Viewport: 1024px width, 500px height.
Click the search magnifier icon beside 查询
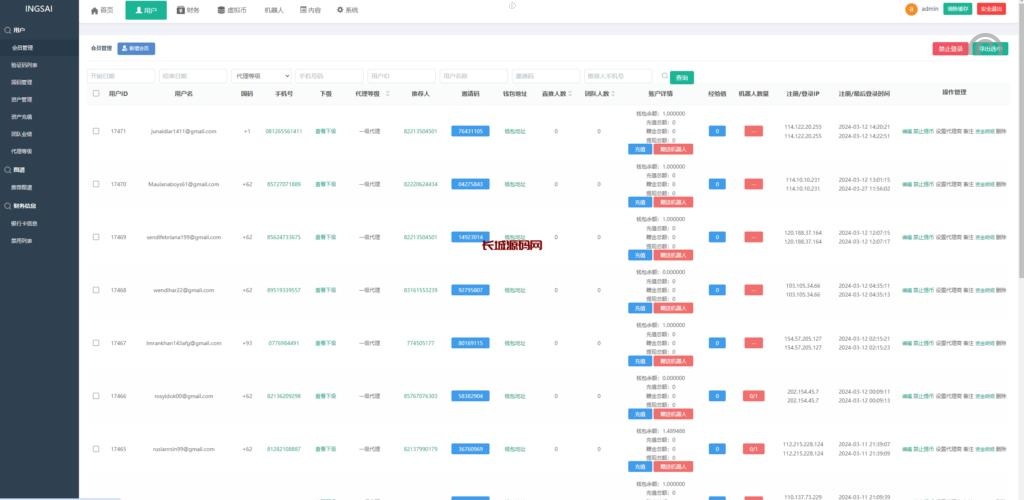(664, 76)
